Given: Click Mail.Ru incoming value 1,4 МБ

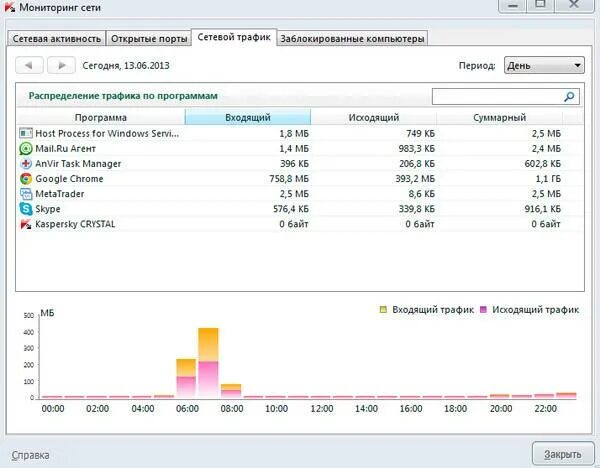Looking at the screenshot, I should click(294, 148).
